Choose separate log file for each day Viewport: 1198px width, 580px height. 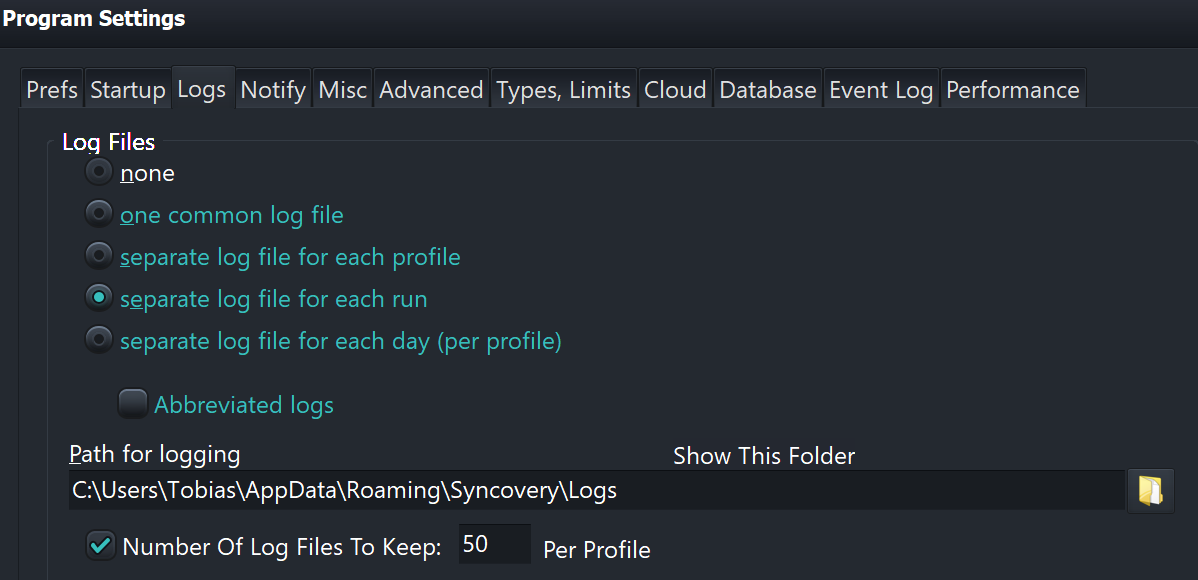click(99, 341)
